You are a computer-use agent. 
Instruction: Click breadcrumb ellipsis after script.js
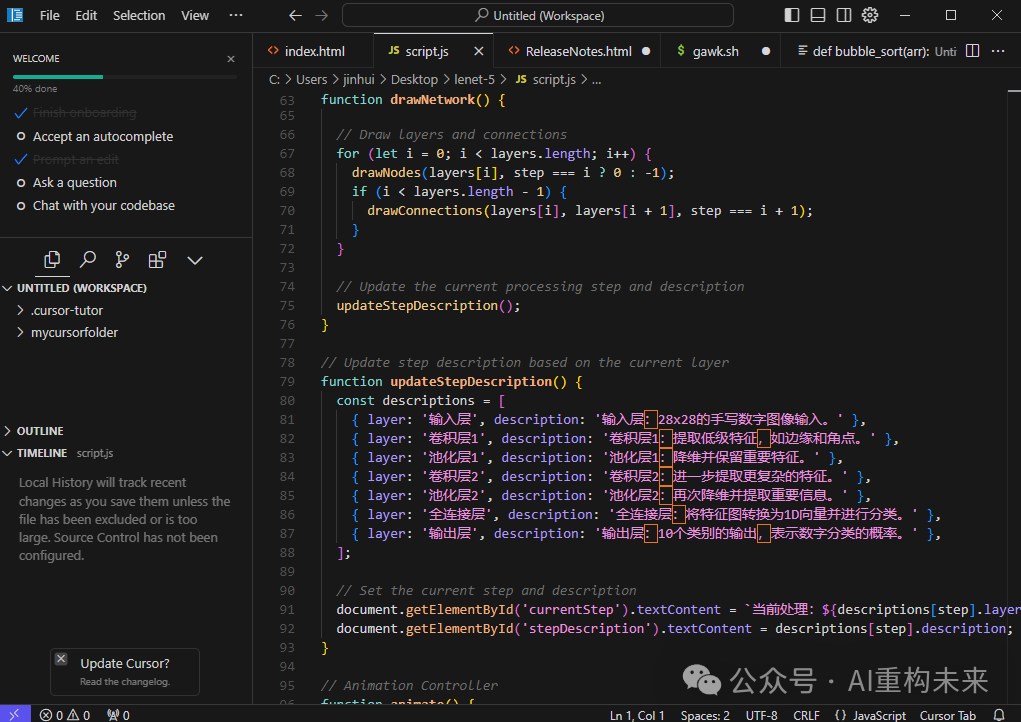(596, 79)
